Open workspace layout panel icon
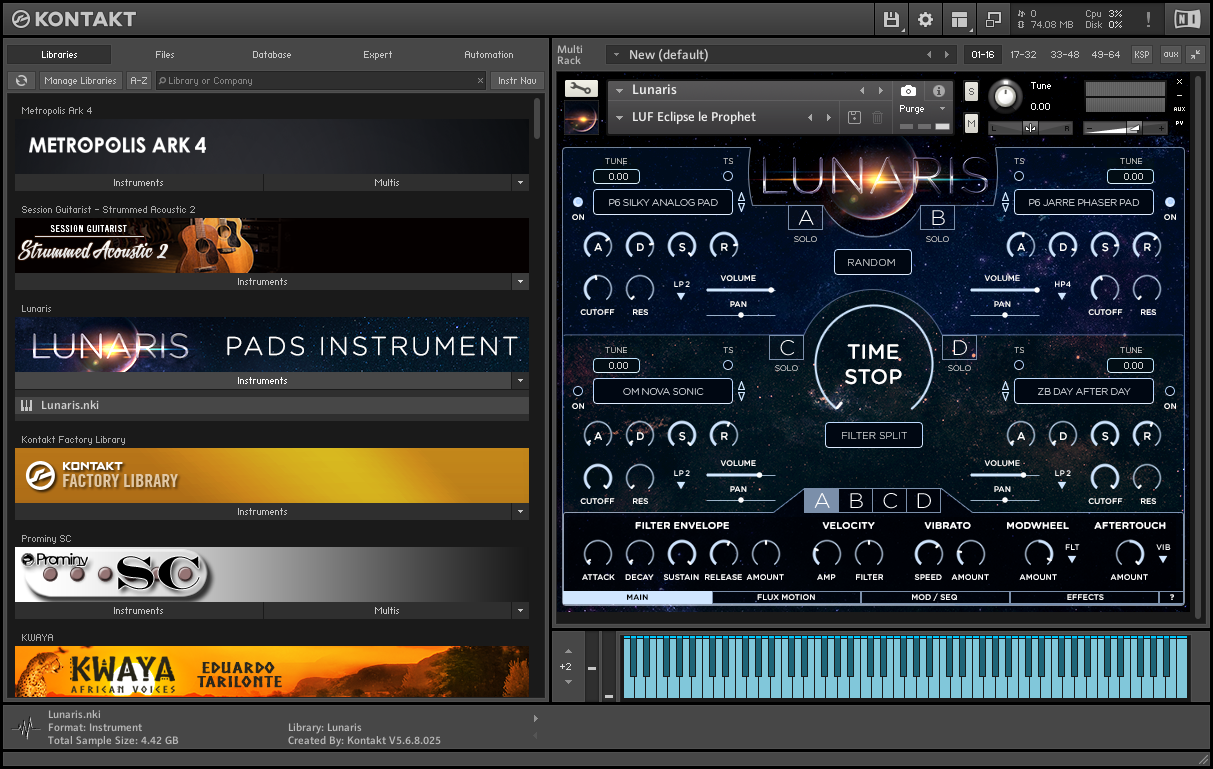The width and height of the screenshot is (1213, 769). pyautogui.click(x=960, y=19)
